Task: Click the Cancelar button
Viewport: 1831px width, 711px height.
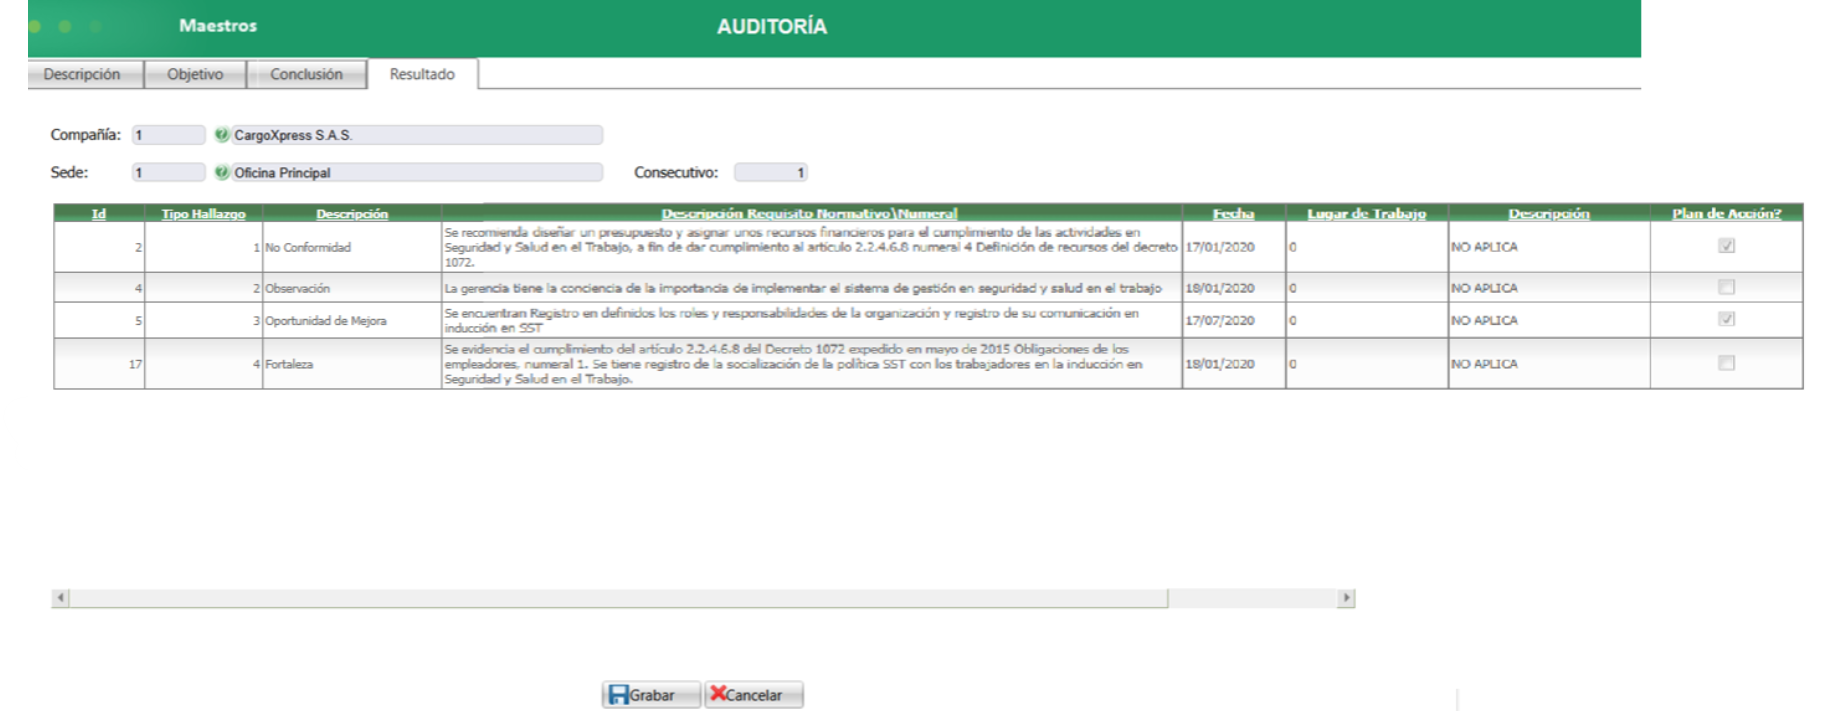Action: pos(754,695)
